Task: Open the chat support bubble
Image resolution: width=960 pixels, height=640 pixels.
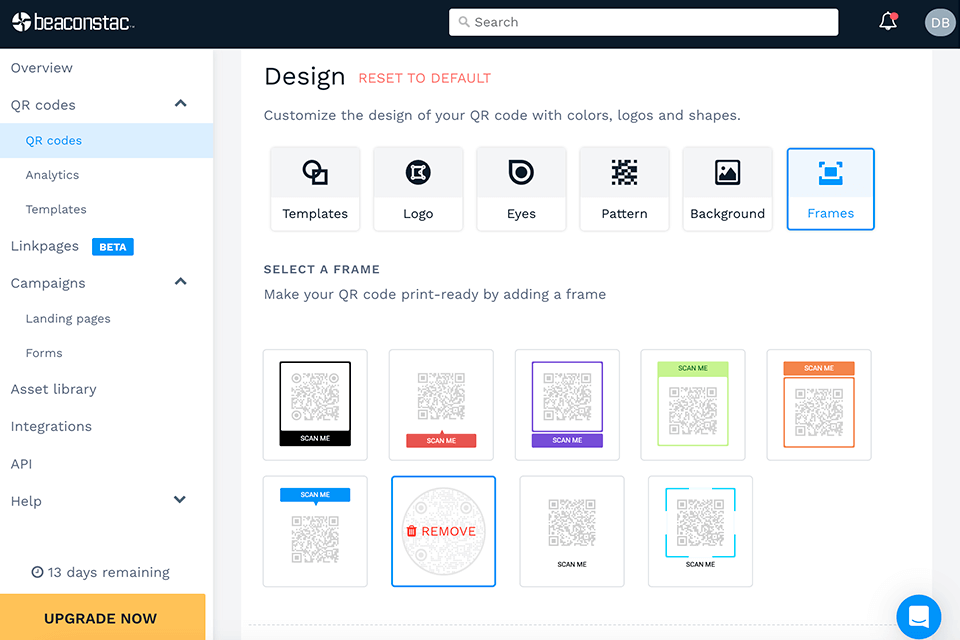Action: [x=918, y=617]
